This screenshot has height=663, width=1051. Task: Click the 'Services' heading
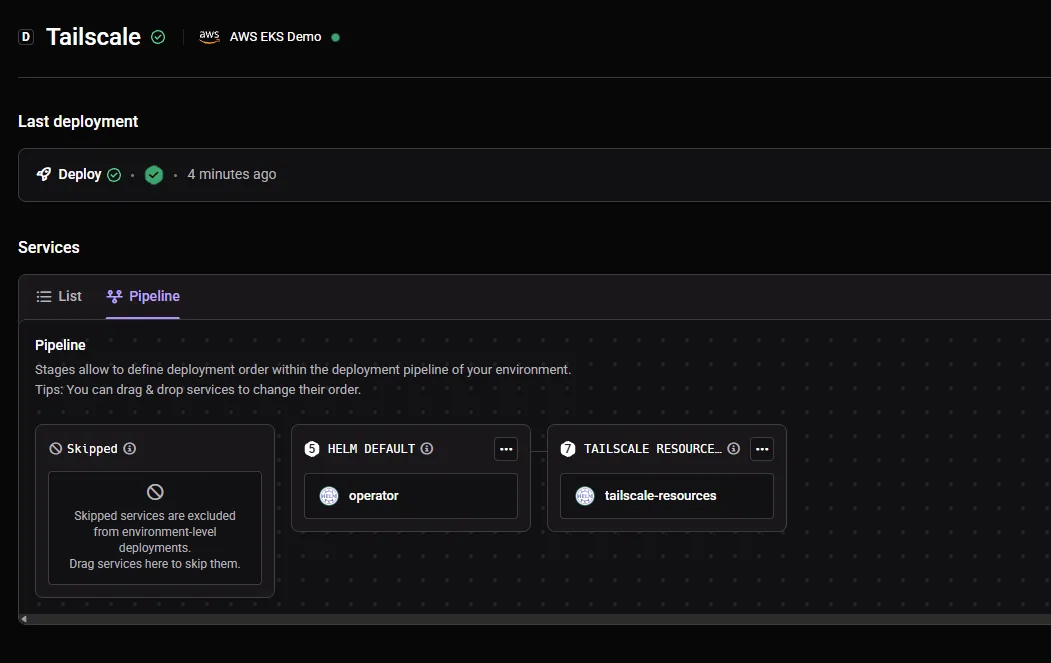(49, 247)
